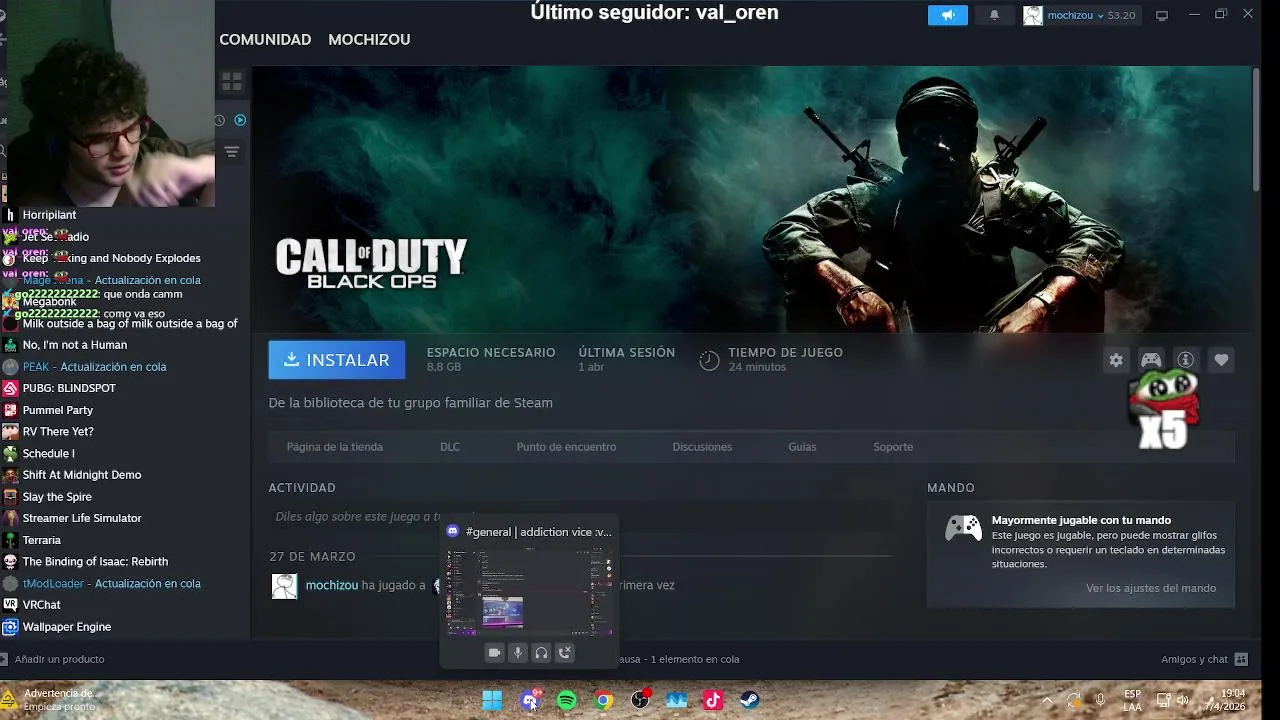This screenshot has width=1280, height=720.
Task: Open mochizou profile link in activity
Action: (332, 585)
